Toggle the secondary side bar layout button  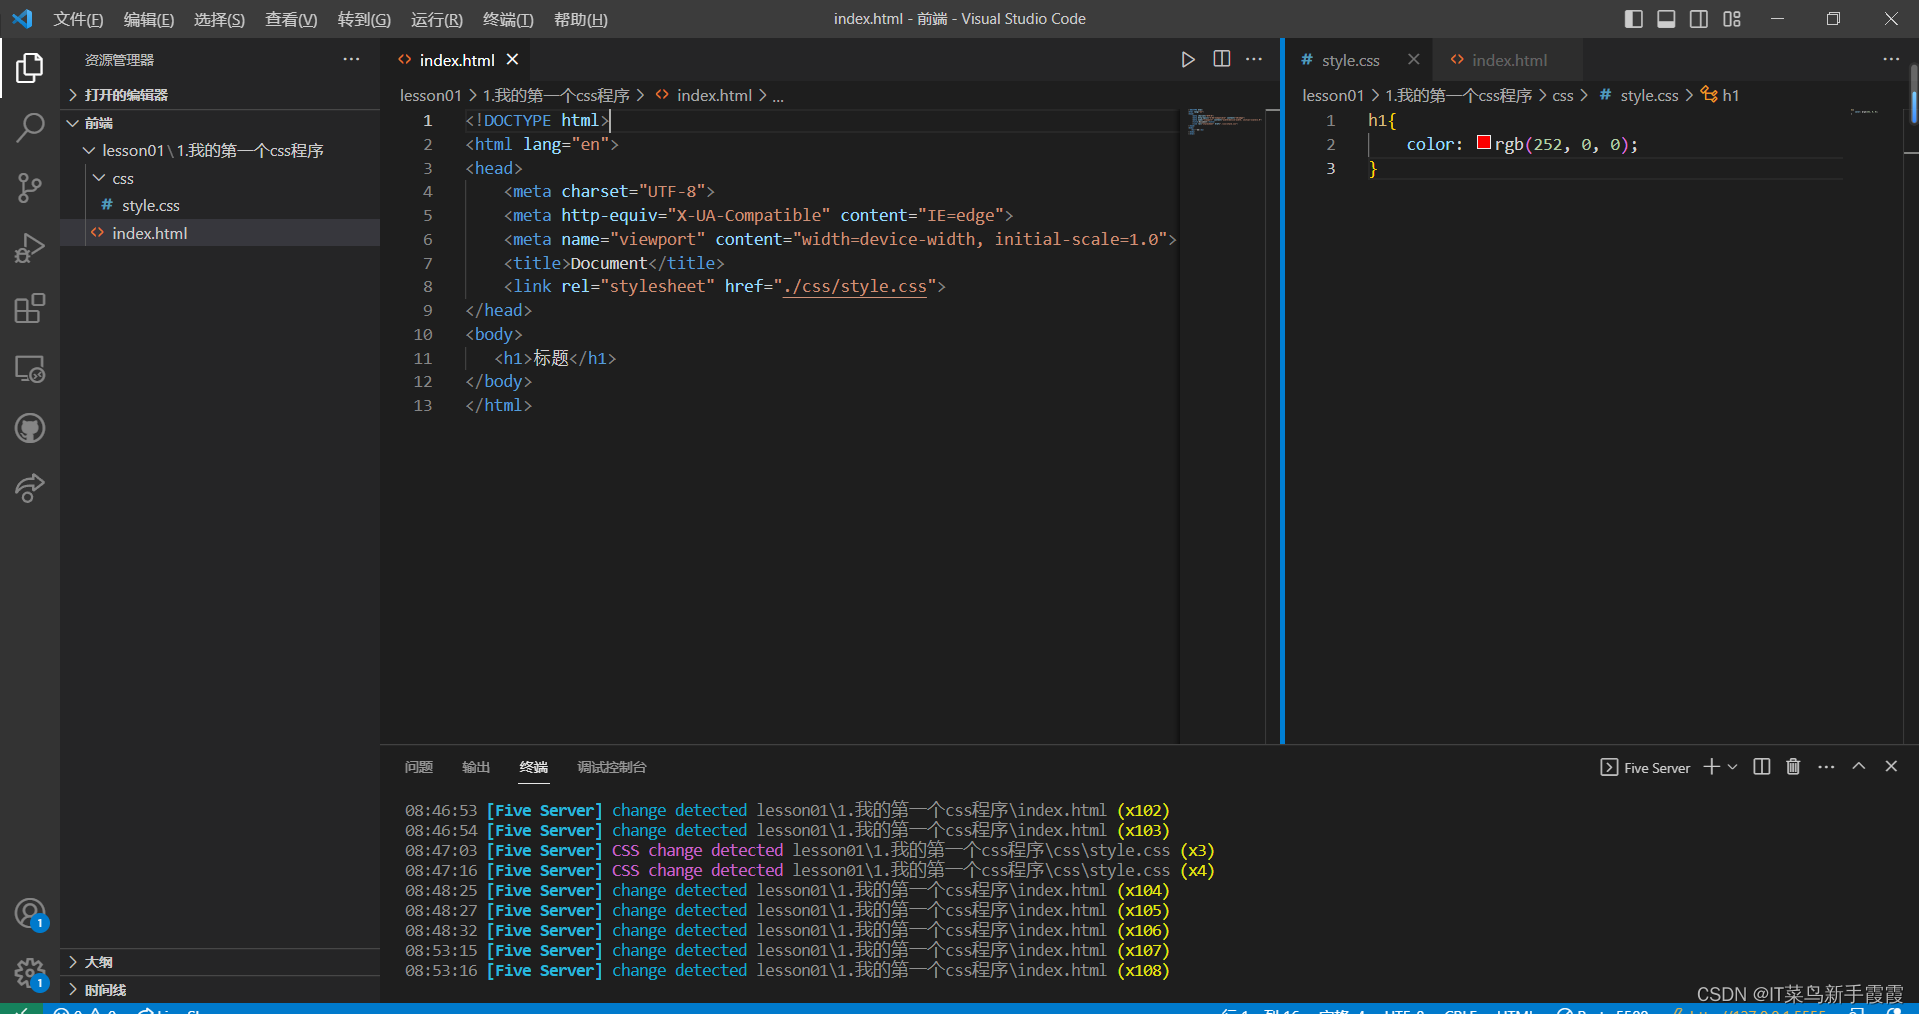(x=1699, y=19)
